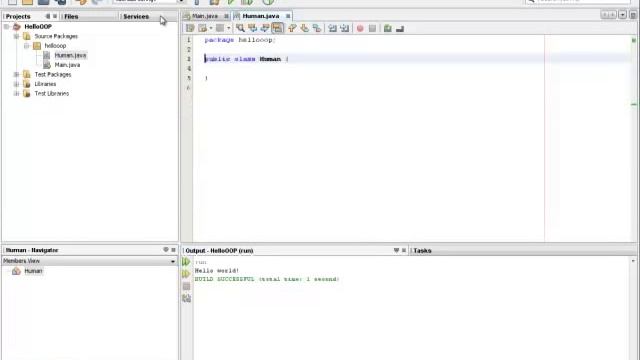Switch to the Projects tab
Screen dimensions: 640x360
coord(18,16)
